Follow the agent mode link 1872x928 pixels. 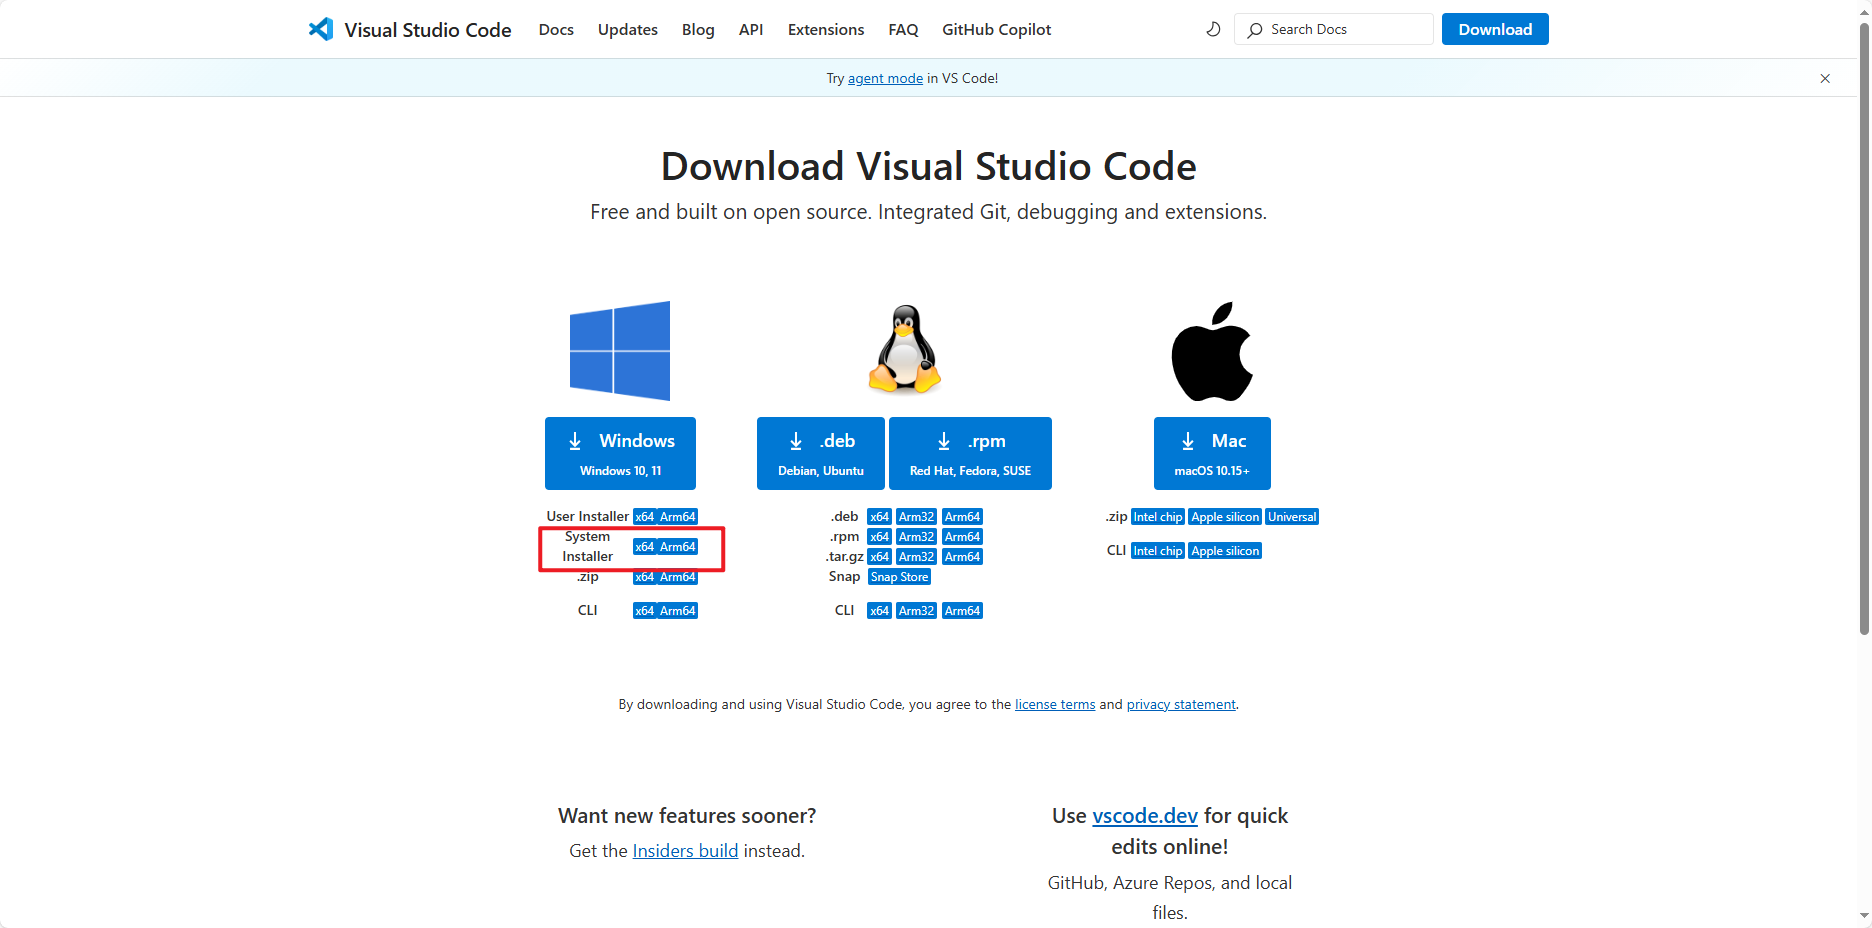(x=885, y=78)
